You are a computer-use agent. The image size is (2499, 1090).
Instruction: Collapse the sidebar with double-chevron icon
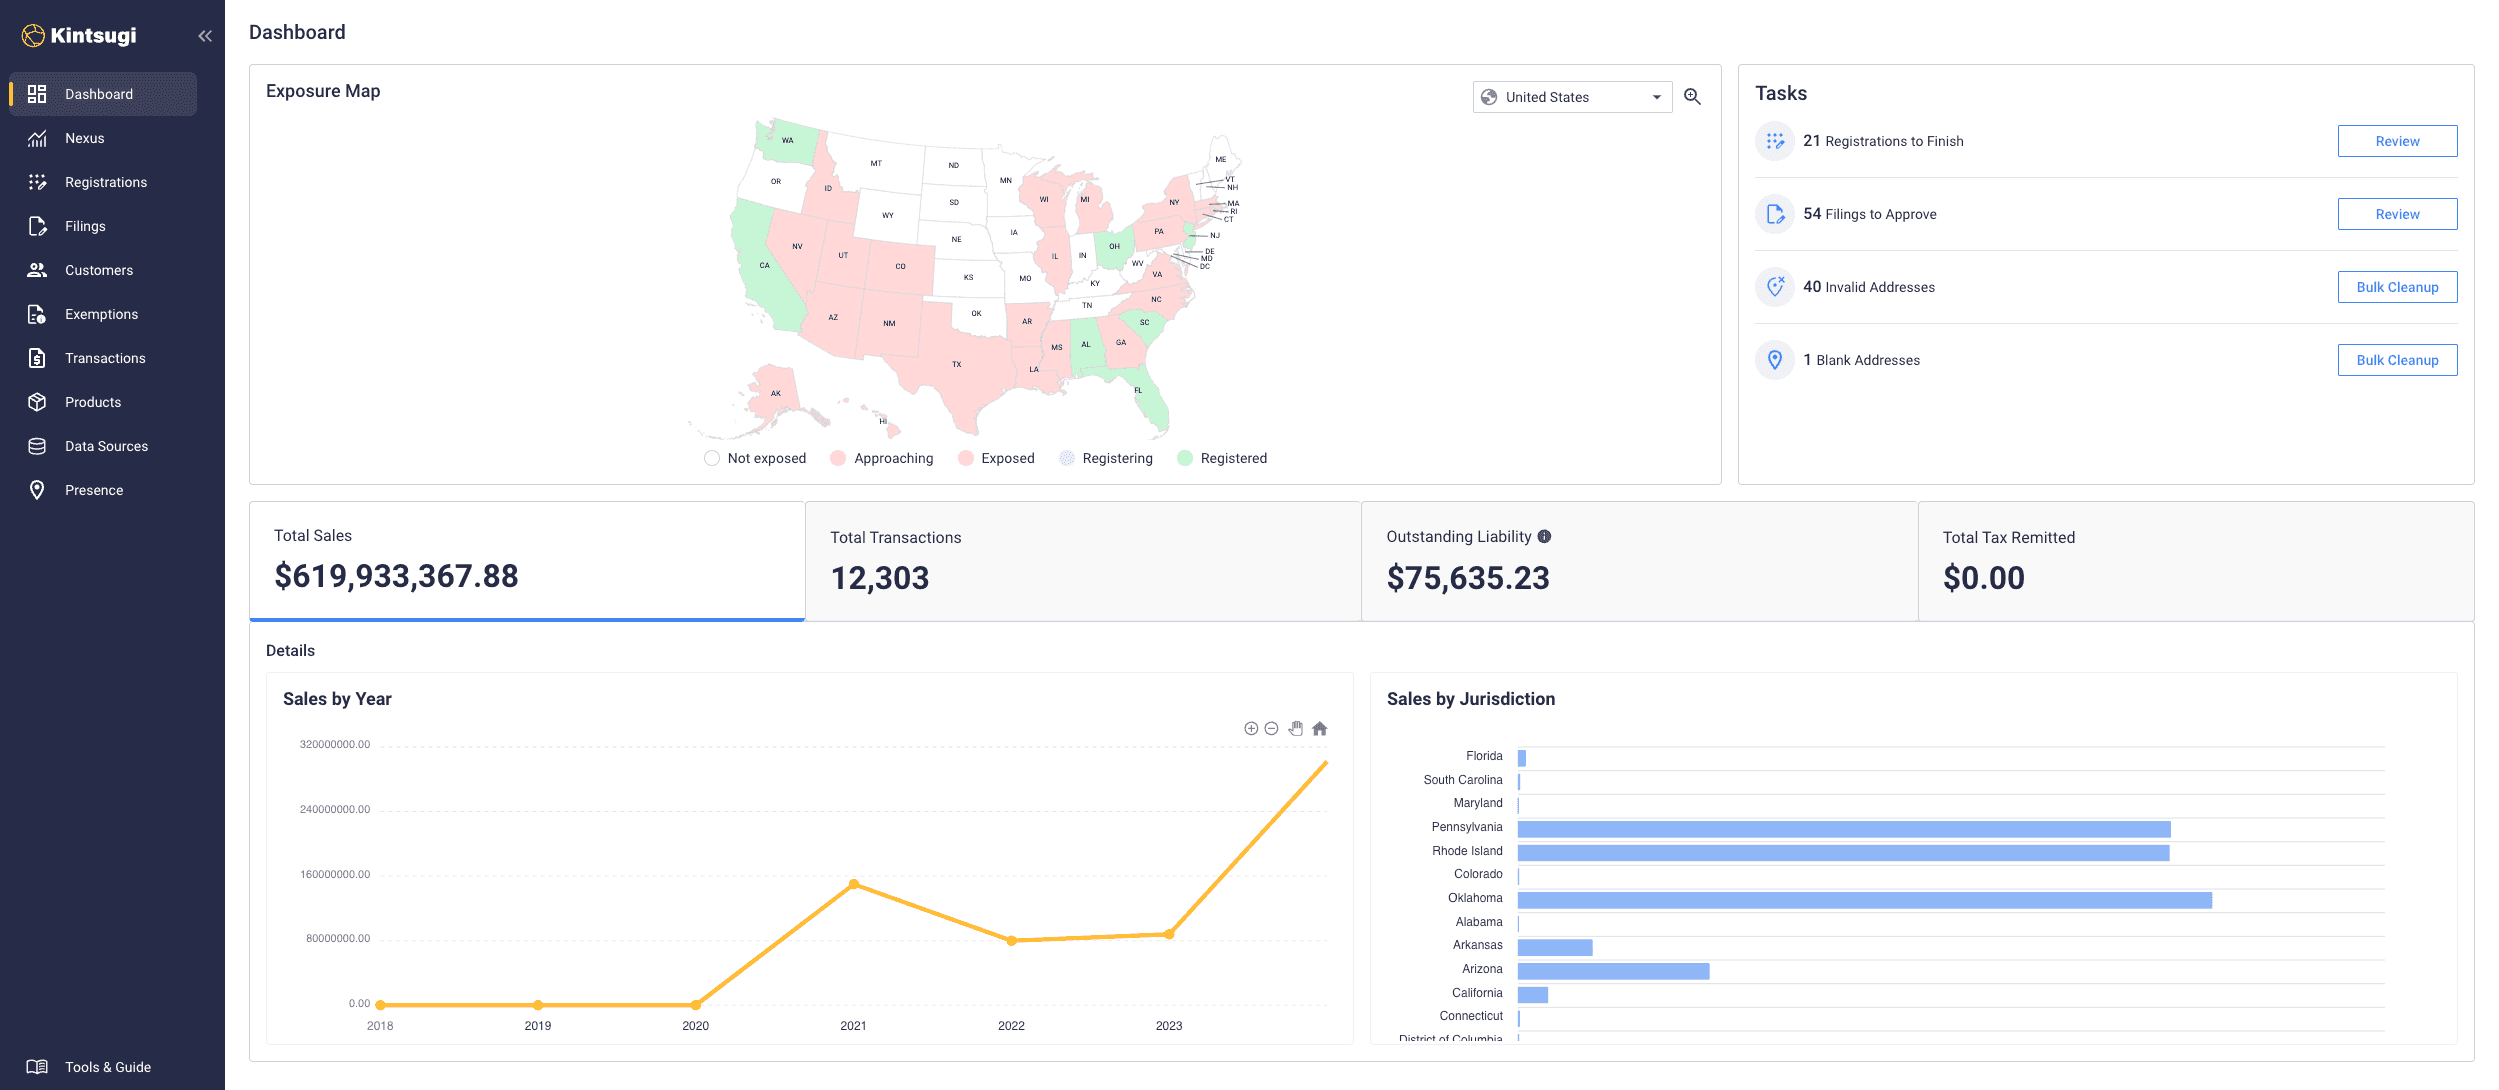[205, 36]
